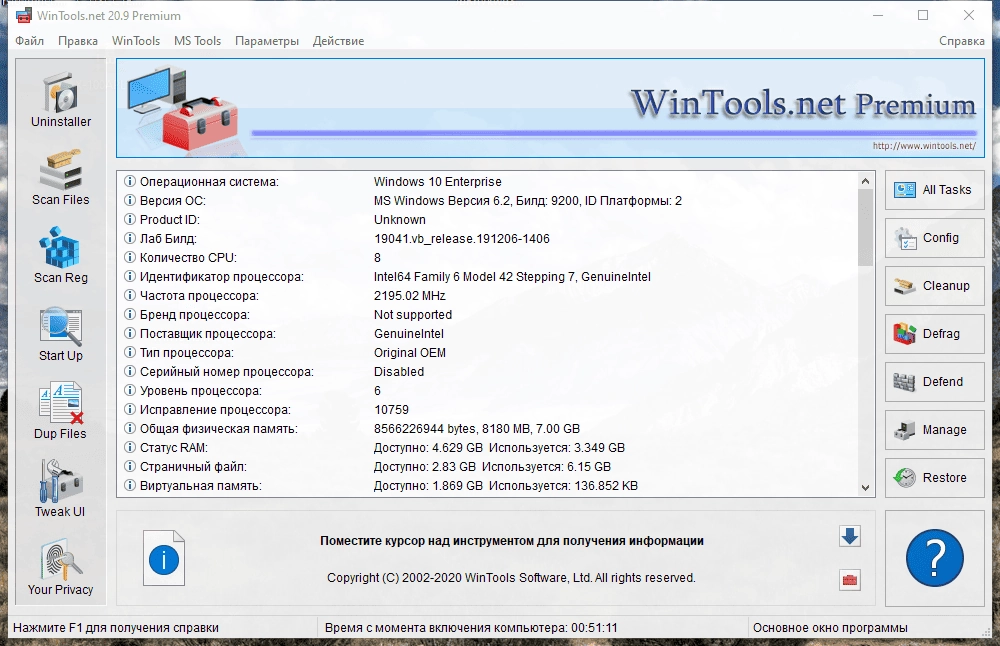Follow the http://www.wintools.net/ link
This screenshot has width=1000, height=646.
924,145
